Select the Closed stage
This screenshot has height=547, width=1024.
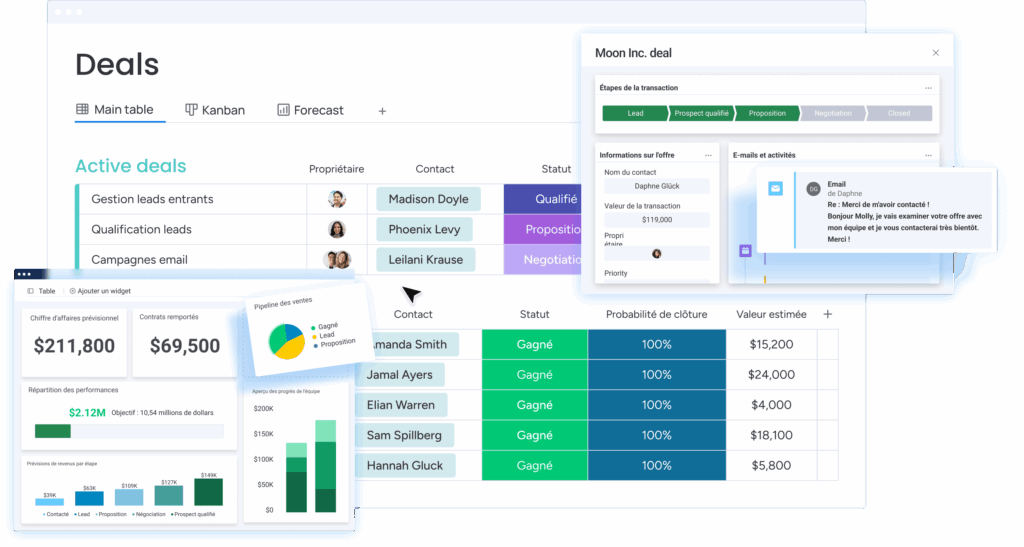(899, 114)
